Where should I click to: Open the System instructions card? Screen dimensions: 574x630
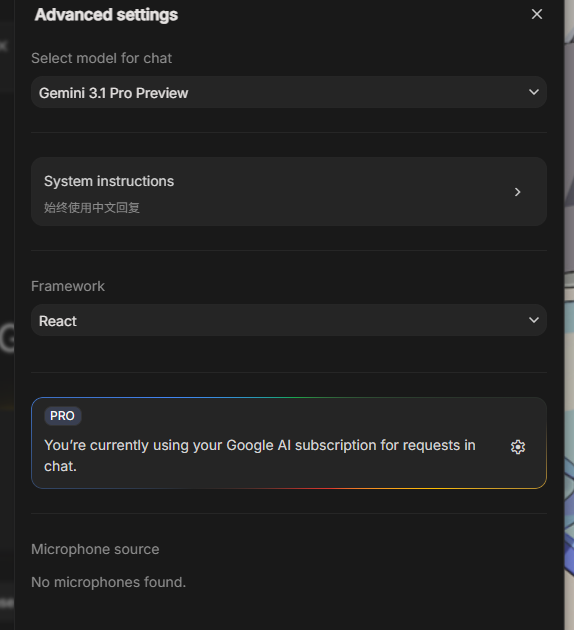tap(289, 192)
